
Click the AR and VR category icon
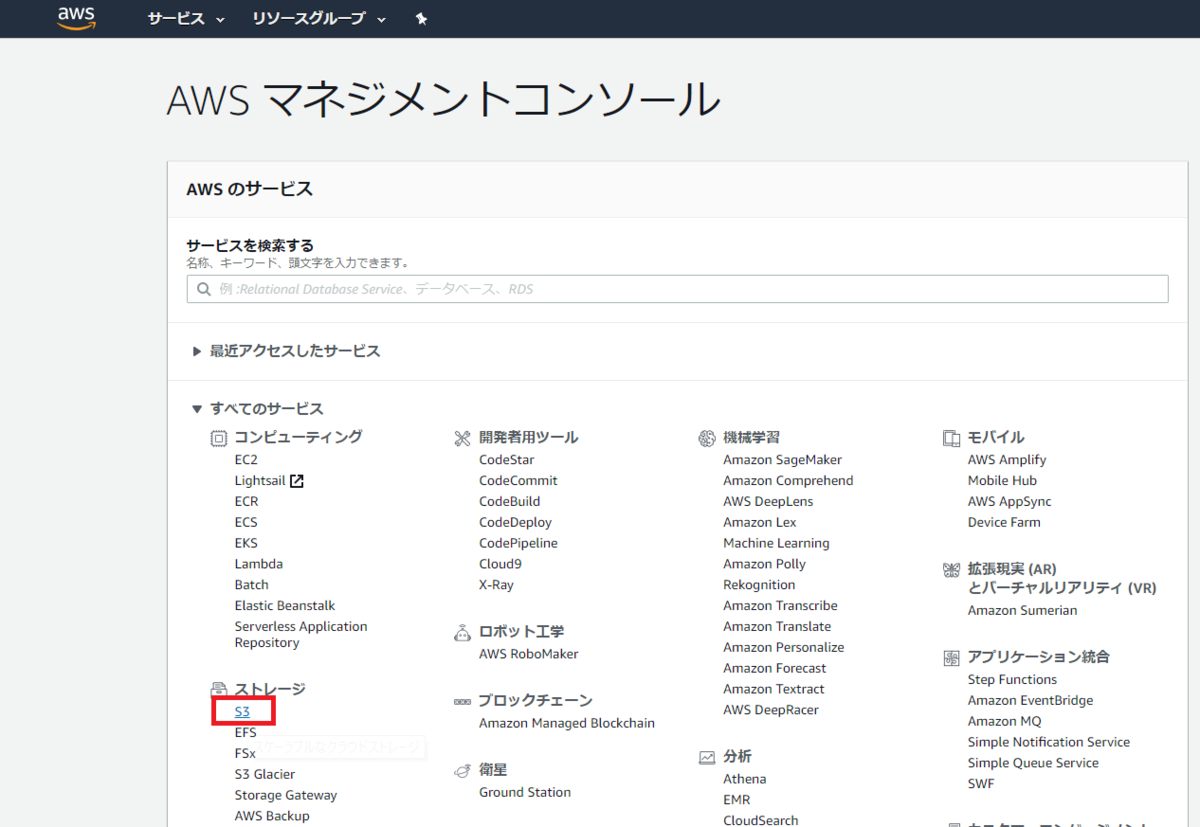click(951, 570)
